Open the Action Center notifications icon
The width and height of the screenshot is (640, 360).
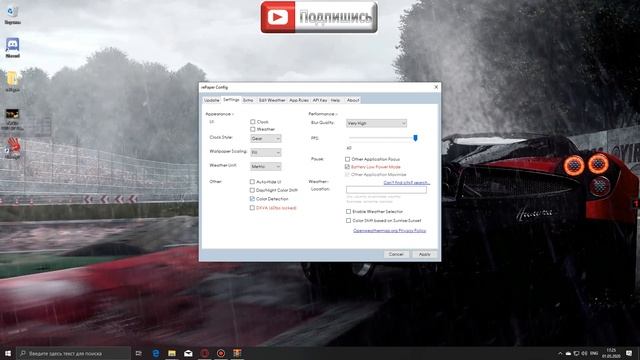click(629, 353)
